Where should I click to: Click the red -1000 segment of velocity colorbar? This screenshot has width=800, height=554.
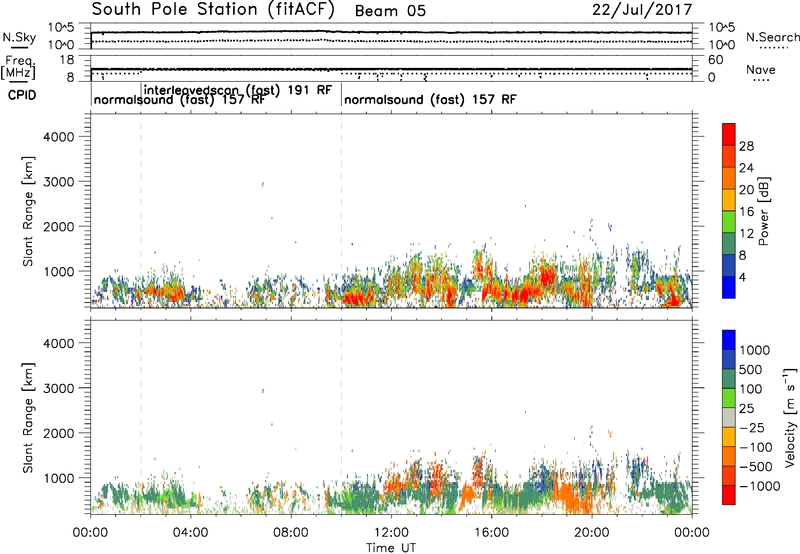pyautogui.click(x=729, y=495)
